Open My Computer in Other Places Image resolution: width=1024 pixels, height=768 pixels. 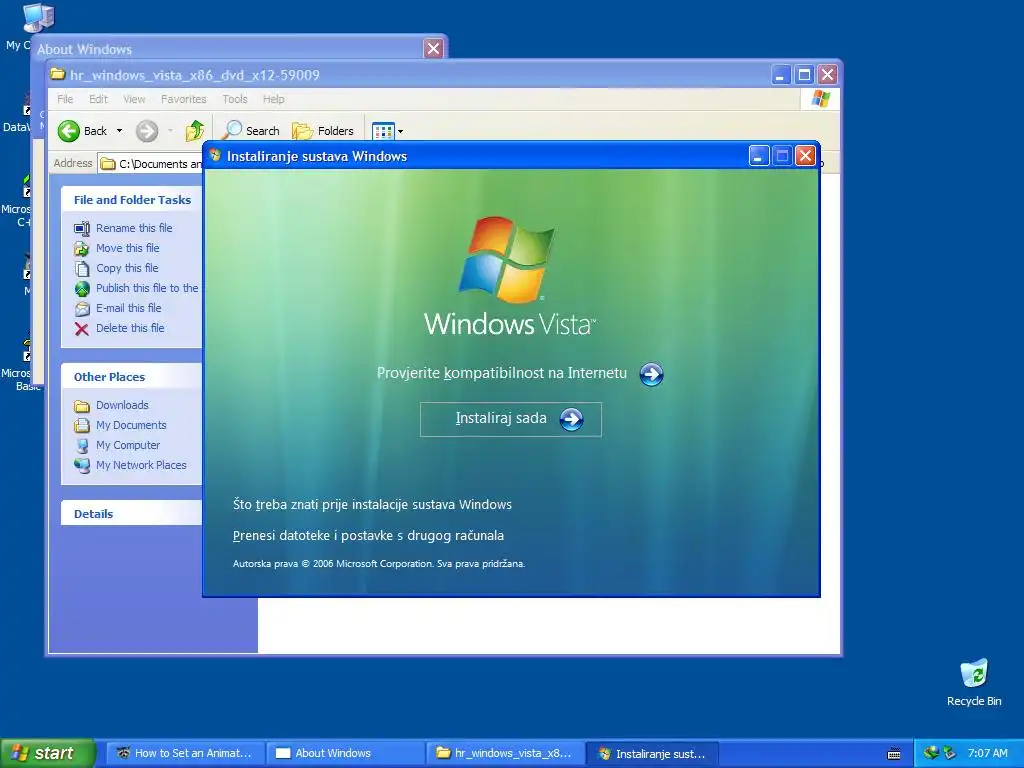(128, 445)
